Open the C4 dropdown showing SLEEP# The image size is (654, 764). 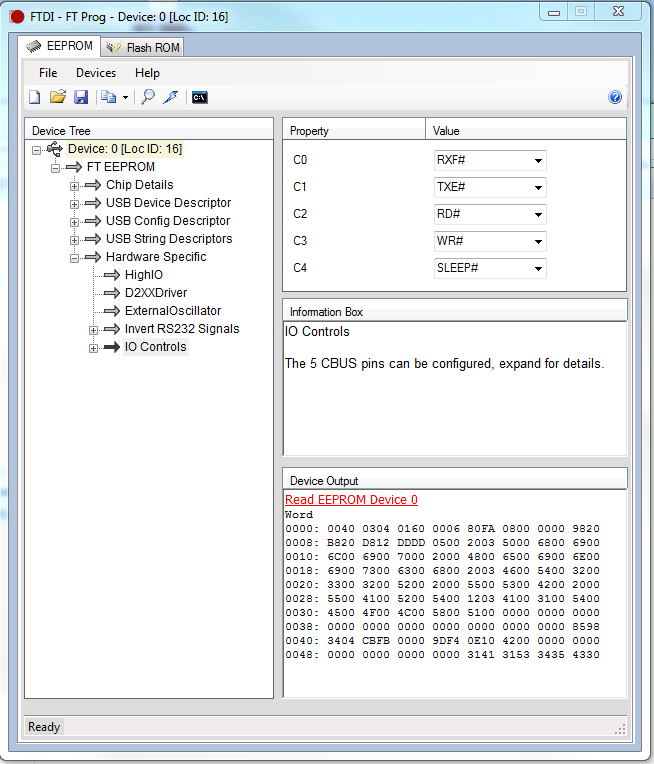pyautogui.click(x=490, y=268)
